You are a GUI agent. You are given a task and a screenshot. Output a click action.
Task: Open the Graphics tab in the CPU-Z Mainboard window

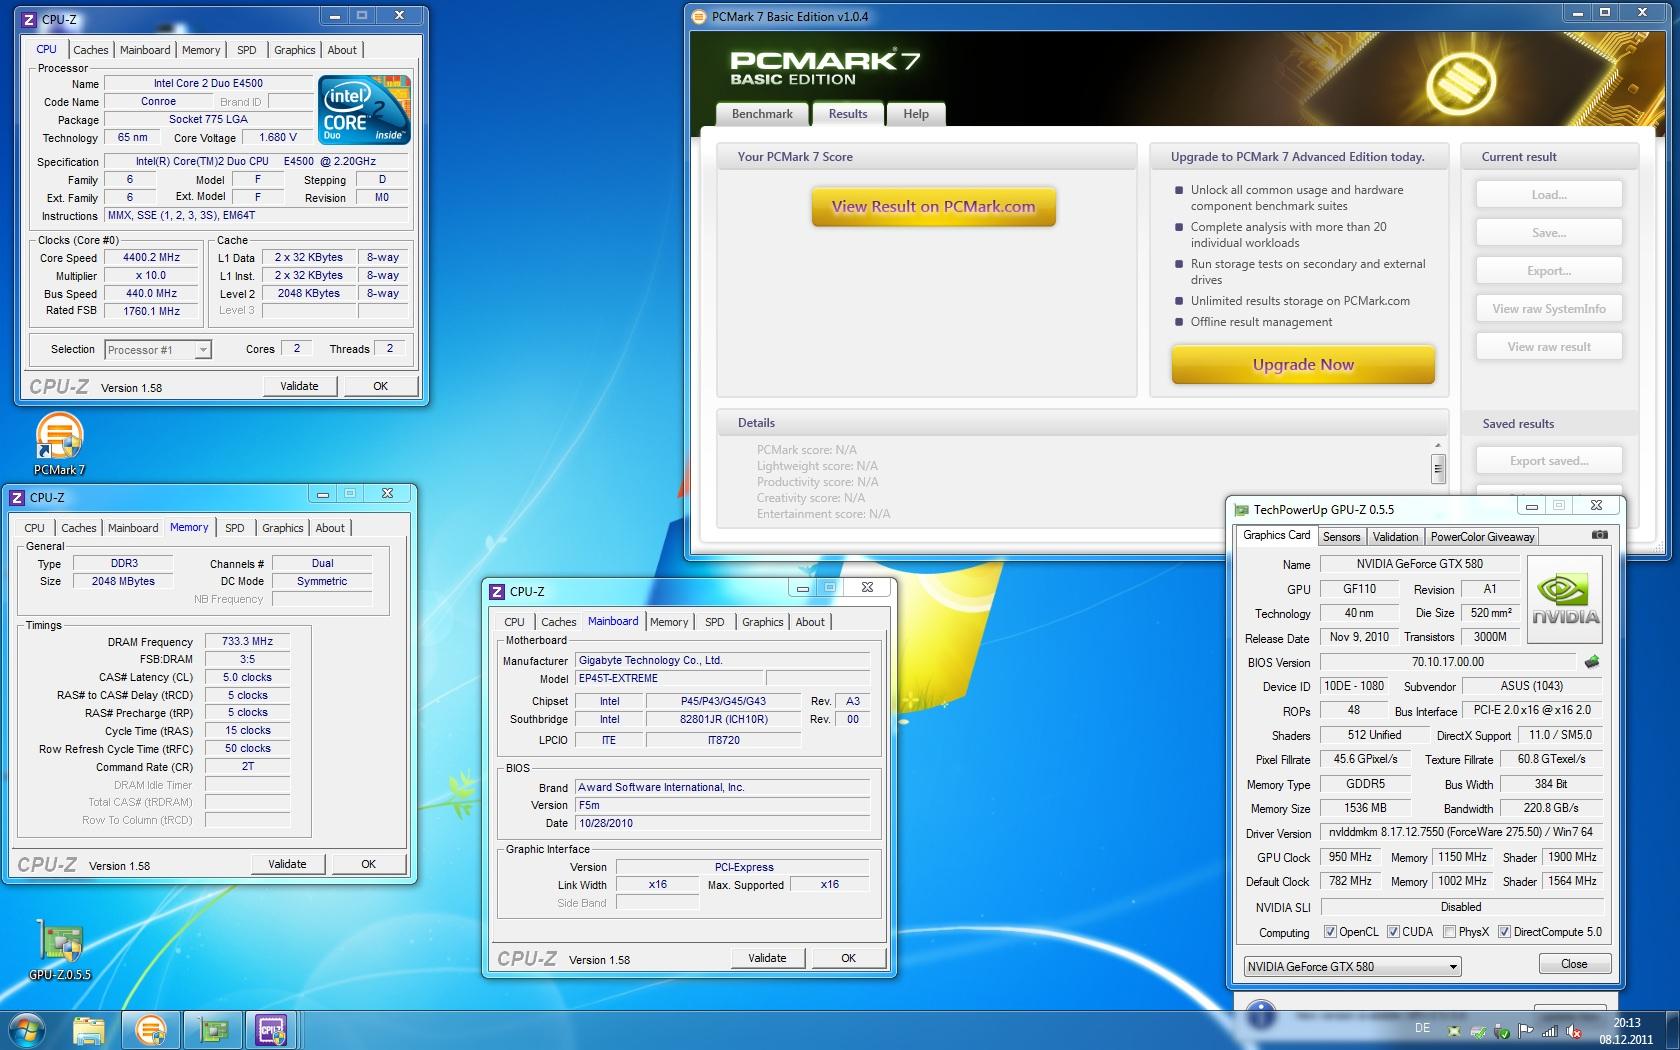point(762,622)
